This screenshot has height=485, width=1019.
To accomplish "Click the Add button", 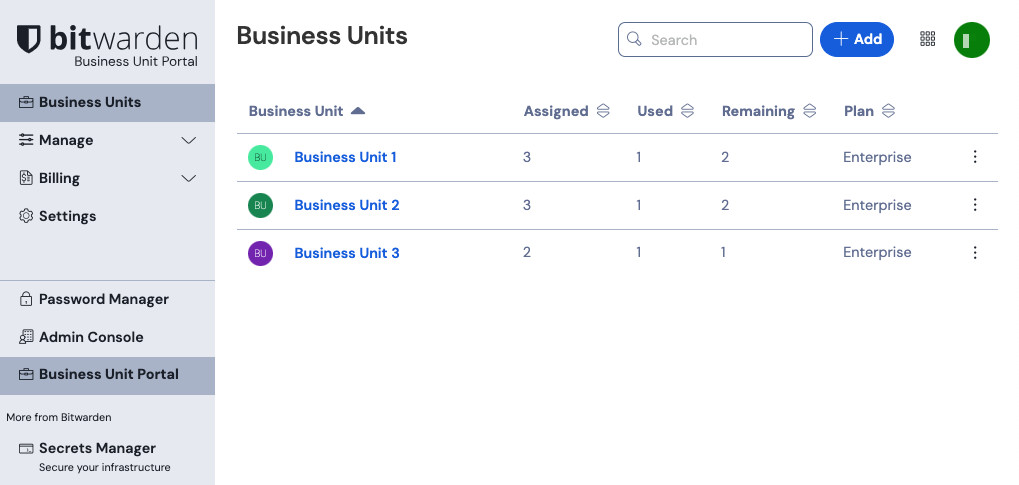I will coord(857,39).
